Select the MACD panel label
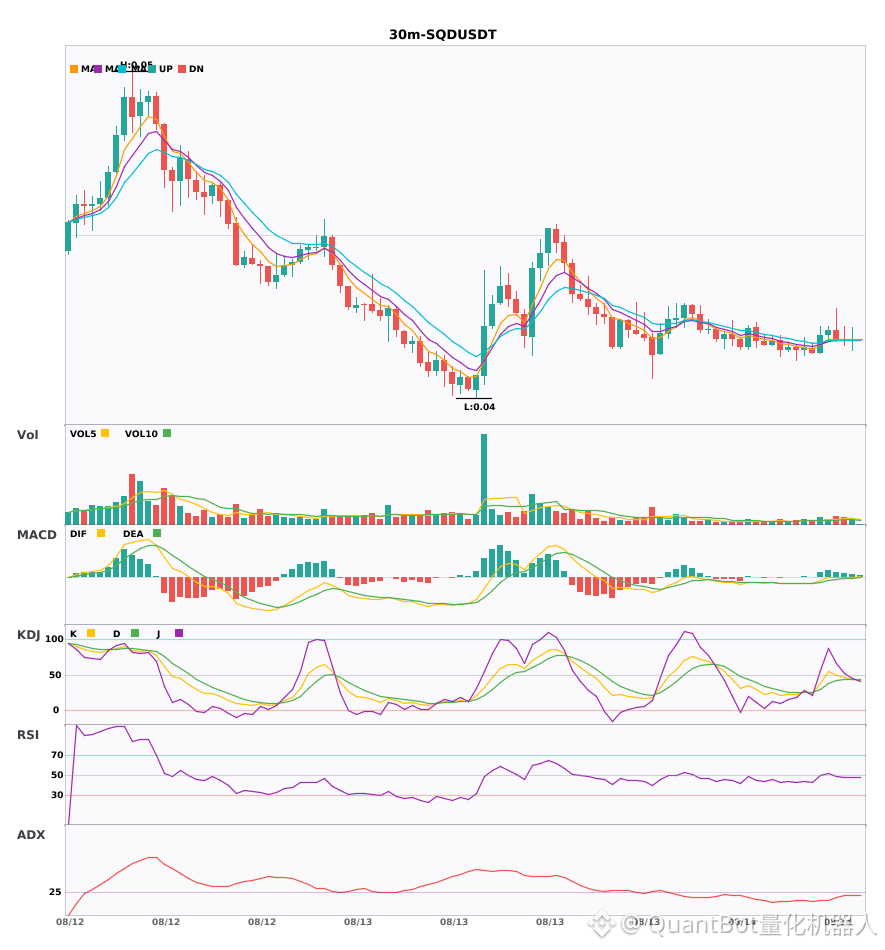Screen dimensions: 885x950 (36, 535)
